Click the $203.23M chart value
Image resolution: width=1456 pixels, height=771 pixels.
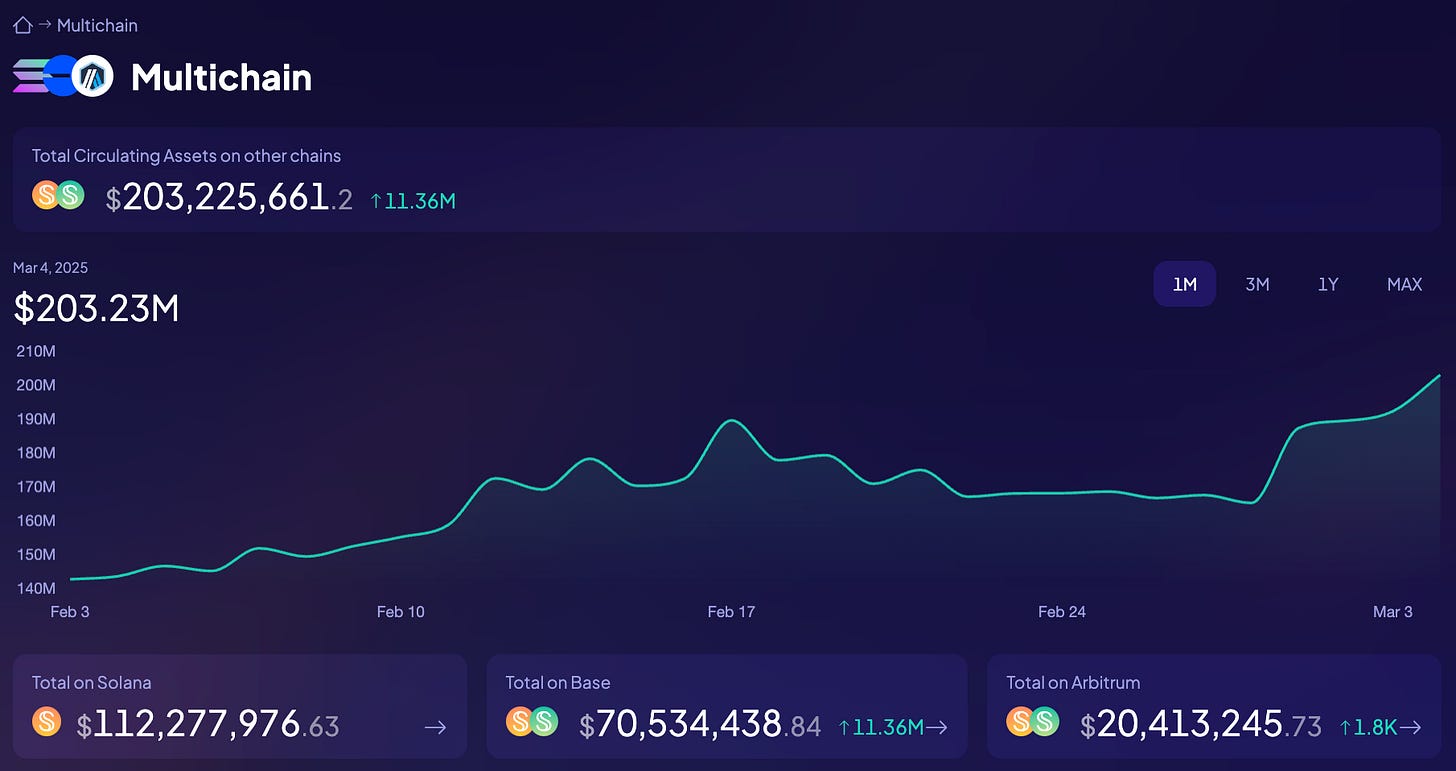pyautogui.click(x=96, y=308)
